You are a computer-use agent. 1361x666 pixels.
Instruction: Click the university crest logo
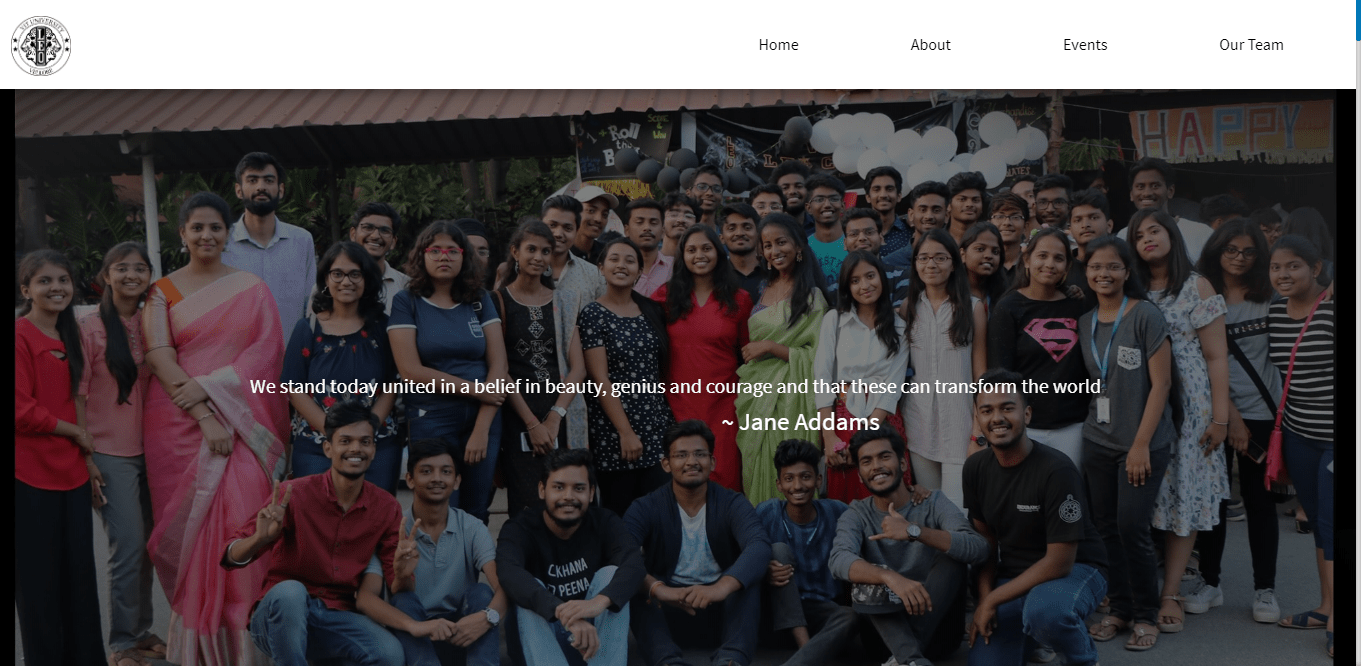tap(41, 46)
